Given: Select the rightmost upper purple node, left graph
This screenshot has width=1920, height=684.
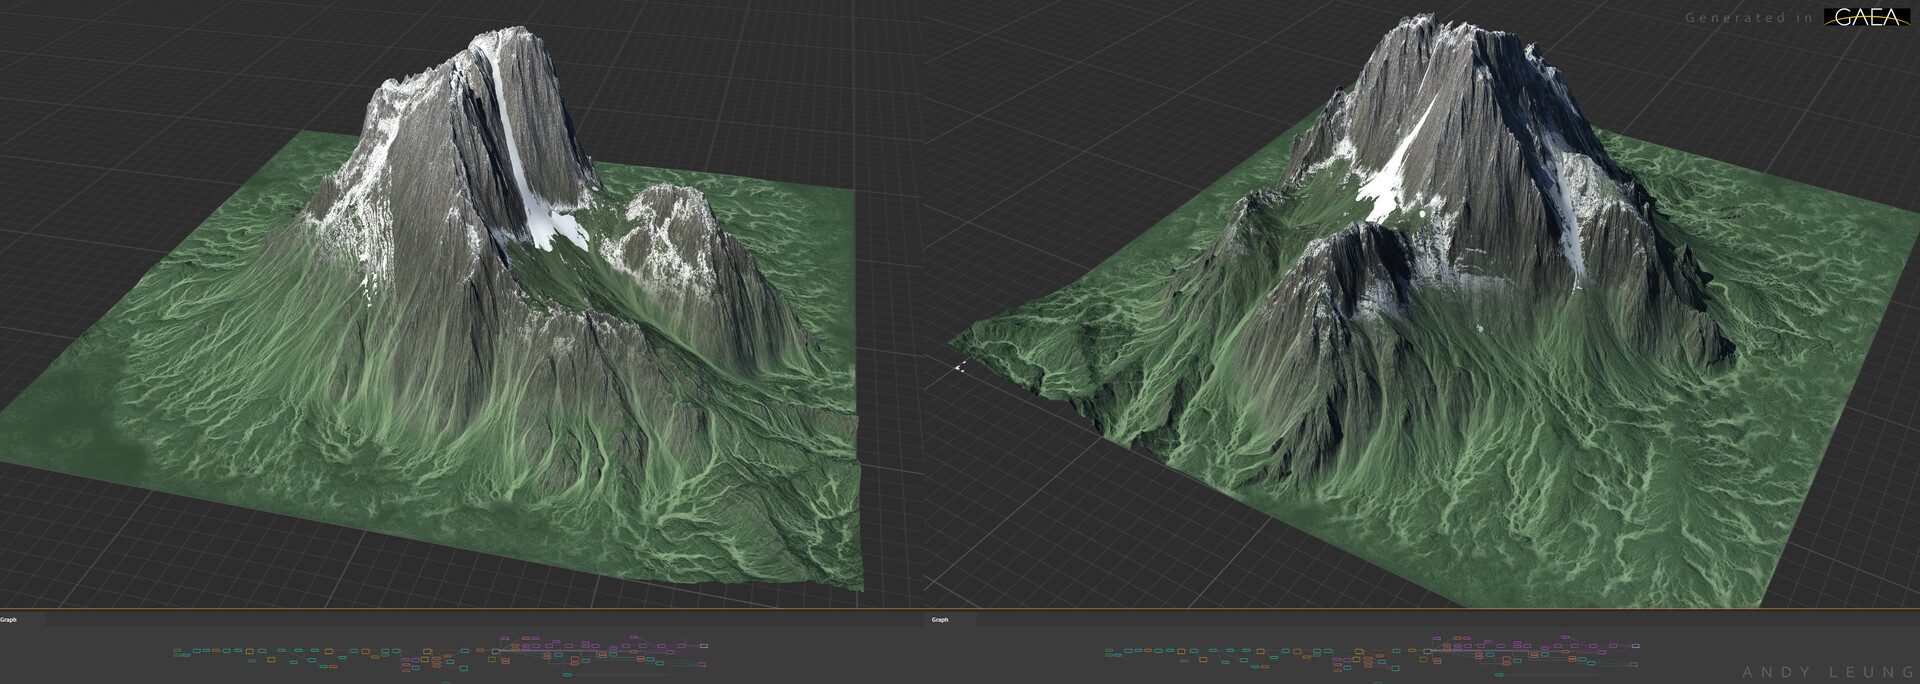Looking at the screenshot, I should (x=704, y=646).
